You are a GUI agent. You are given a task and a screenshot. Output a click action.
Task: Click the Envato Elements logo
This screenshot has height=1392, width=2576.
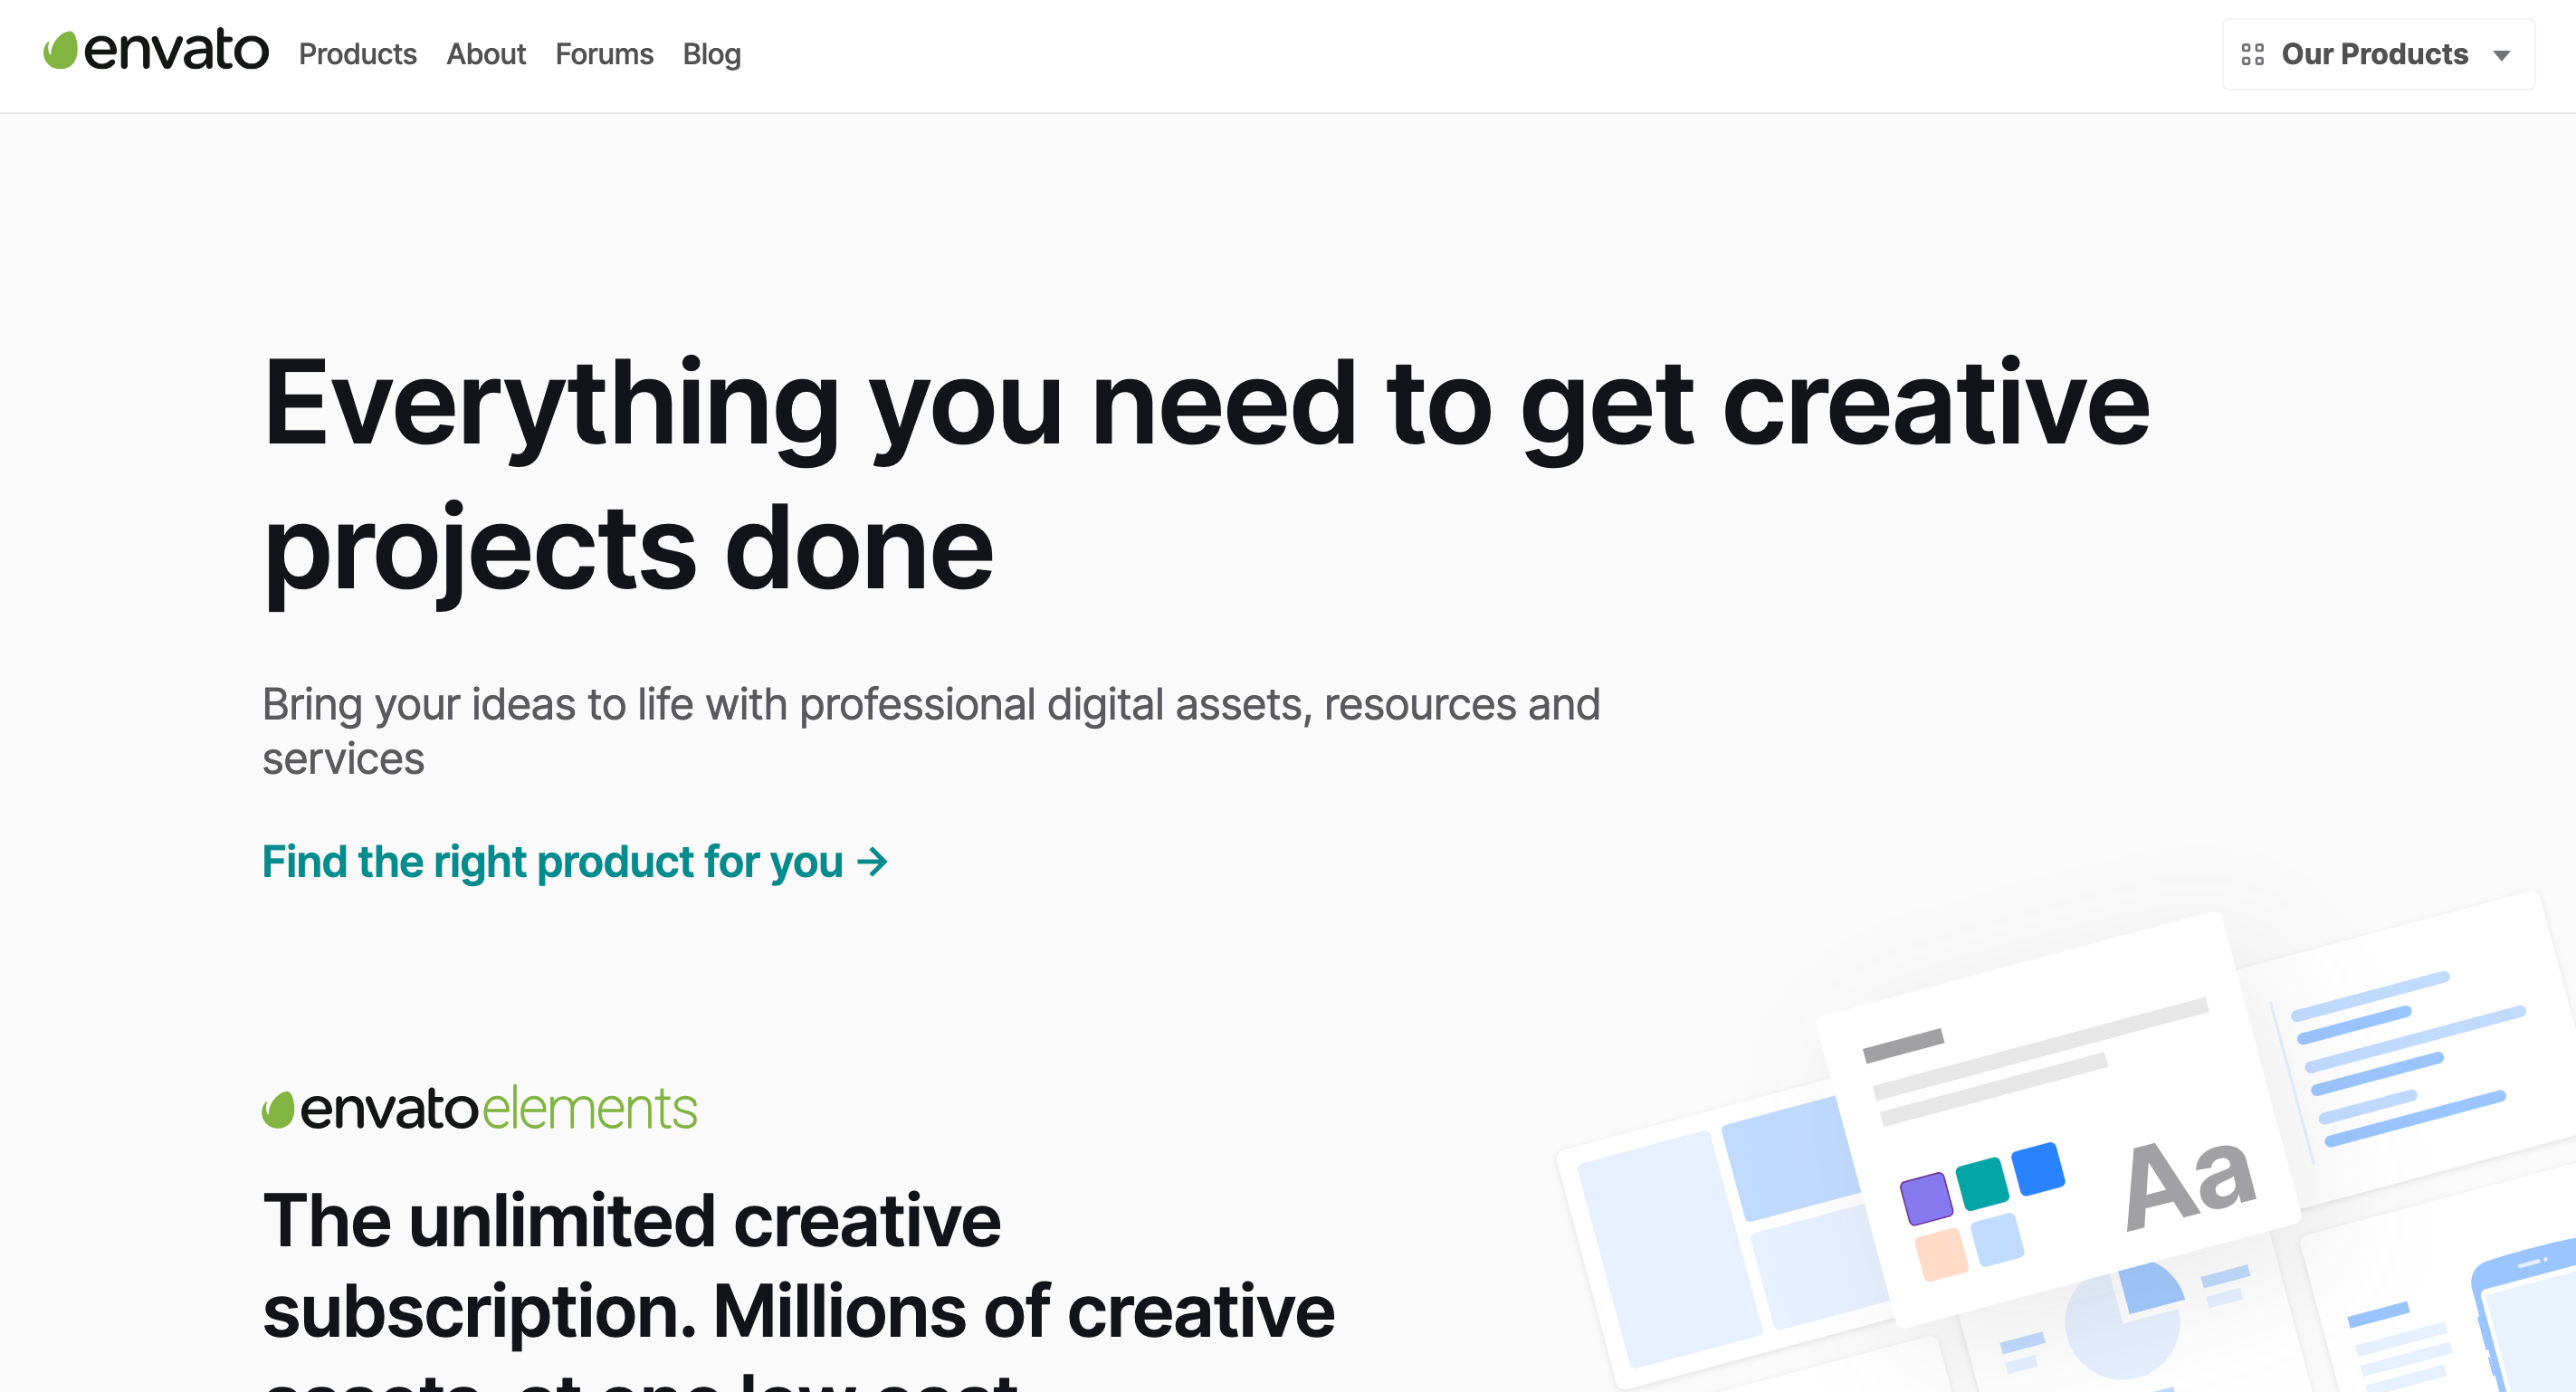point(479,1108)
